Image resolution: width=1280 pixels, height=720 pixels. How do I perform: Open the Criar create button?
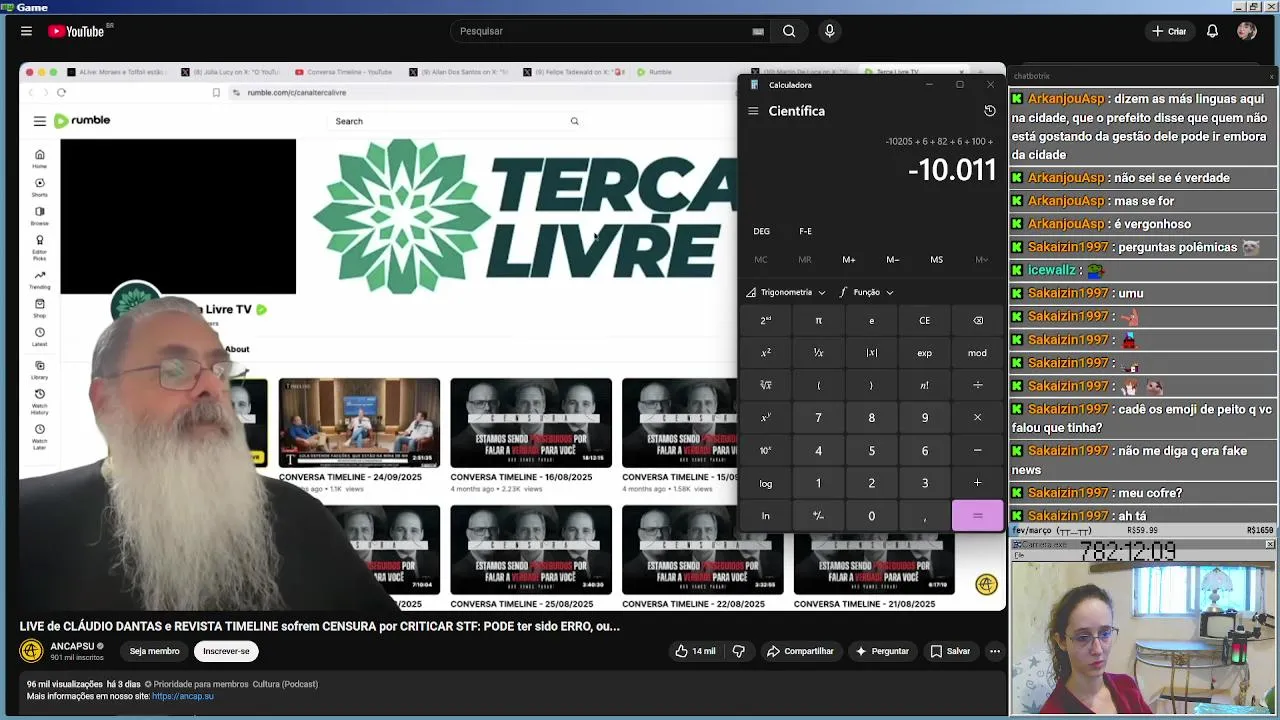(x=1169, y=31)
